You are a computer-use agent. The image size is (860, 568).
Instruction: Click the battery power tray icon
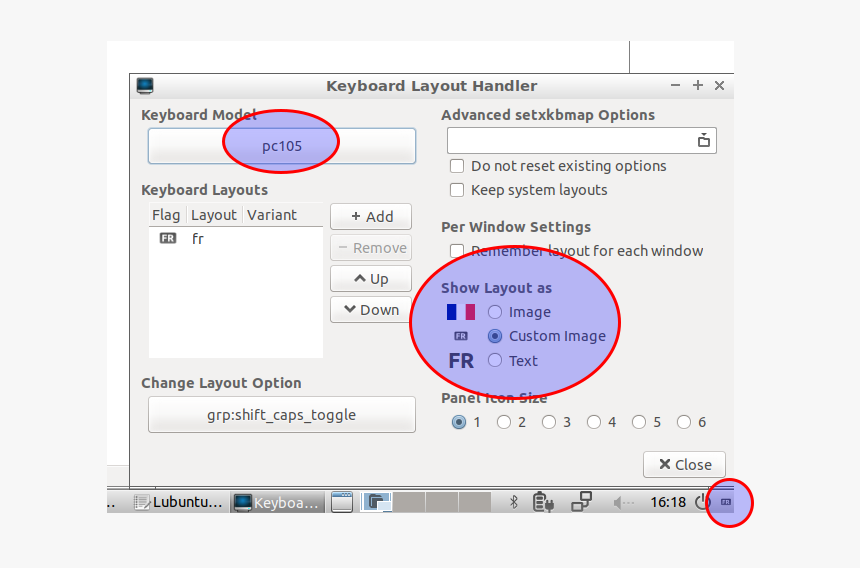[x=543, y=502]
